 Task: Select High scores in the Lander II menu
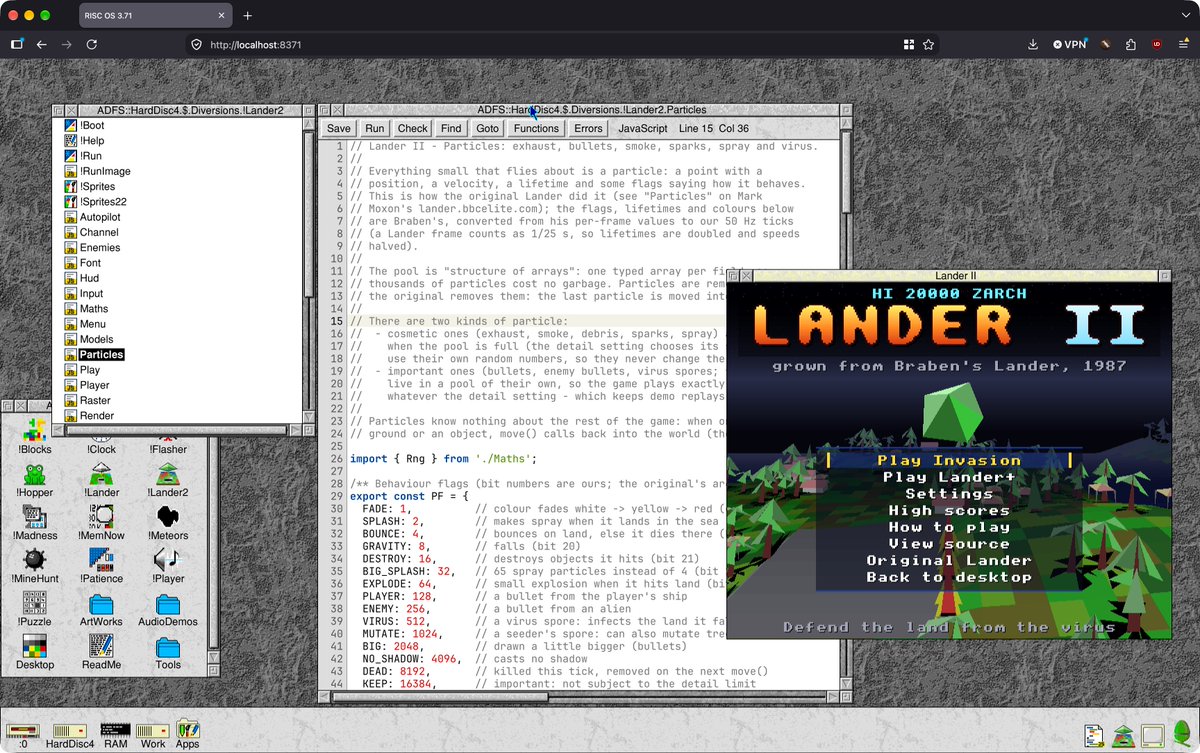[949, 510]
